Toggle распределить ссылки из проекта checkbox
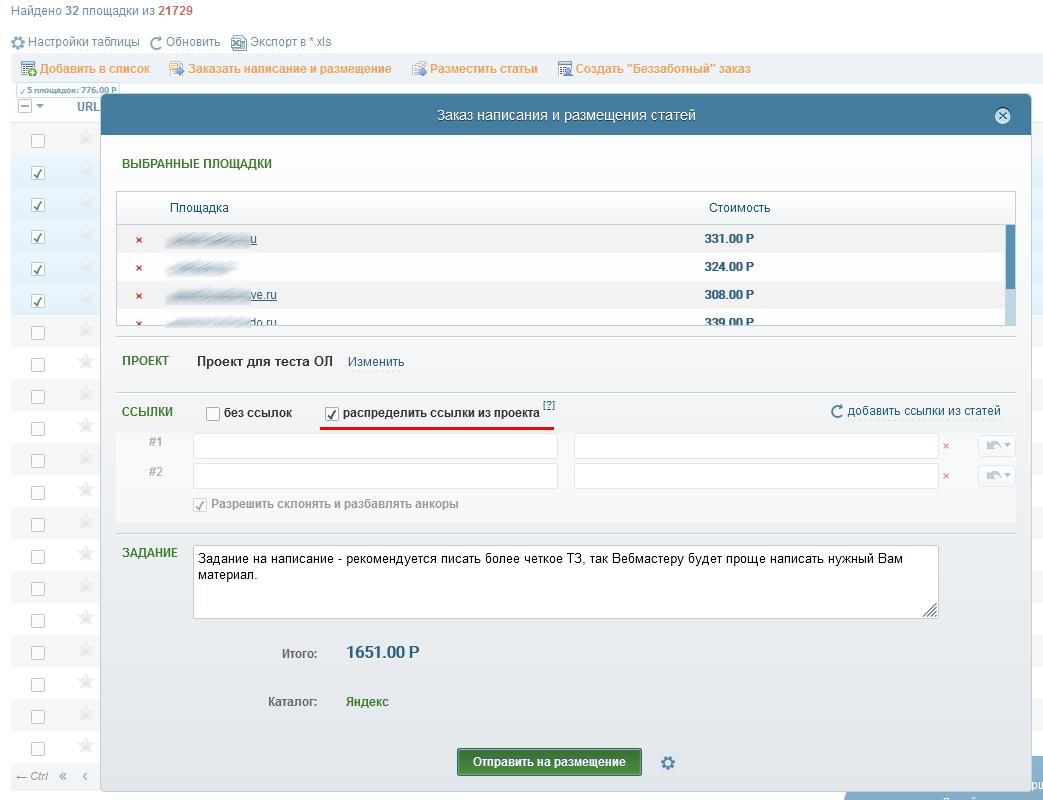 331,414
